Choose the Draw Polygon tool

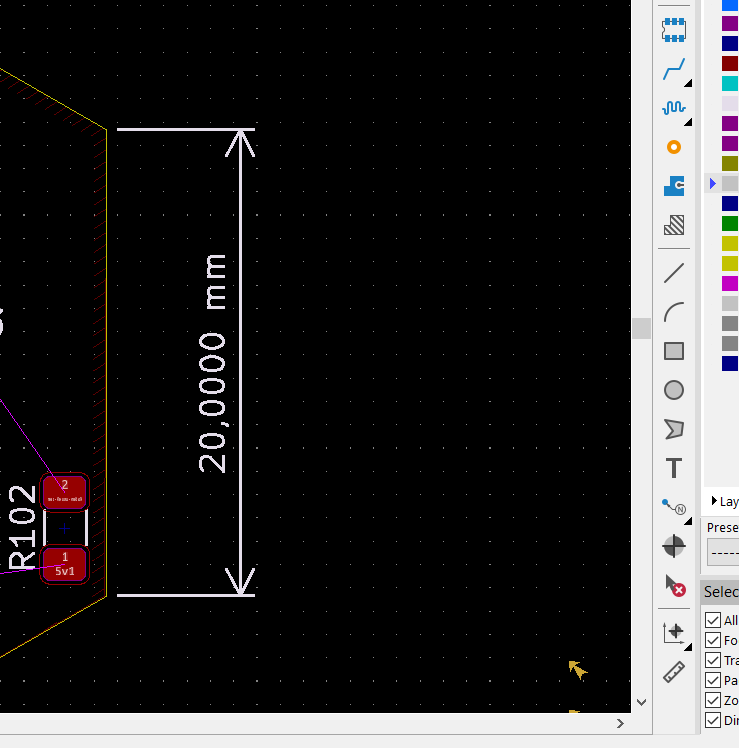pos(674,429)
